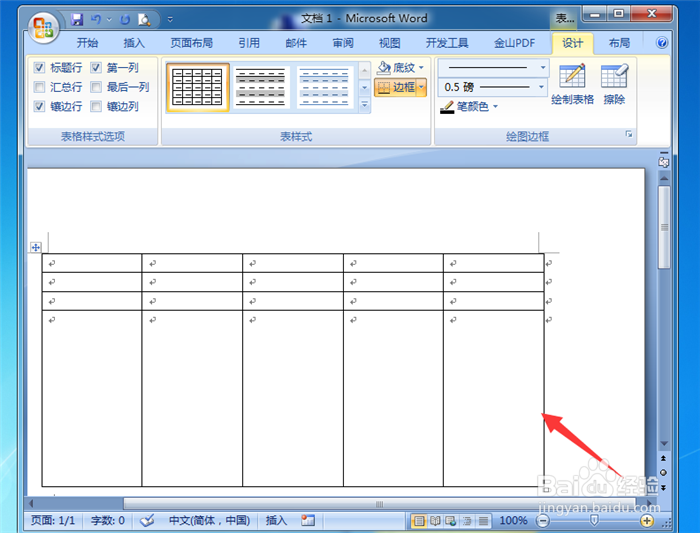Click the 底纹 shading paint bucket
This screenshot has width=700, height=533.
tap(383, 68)
